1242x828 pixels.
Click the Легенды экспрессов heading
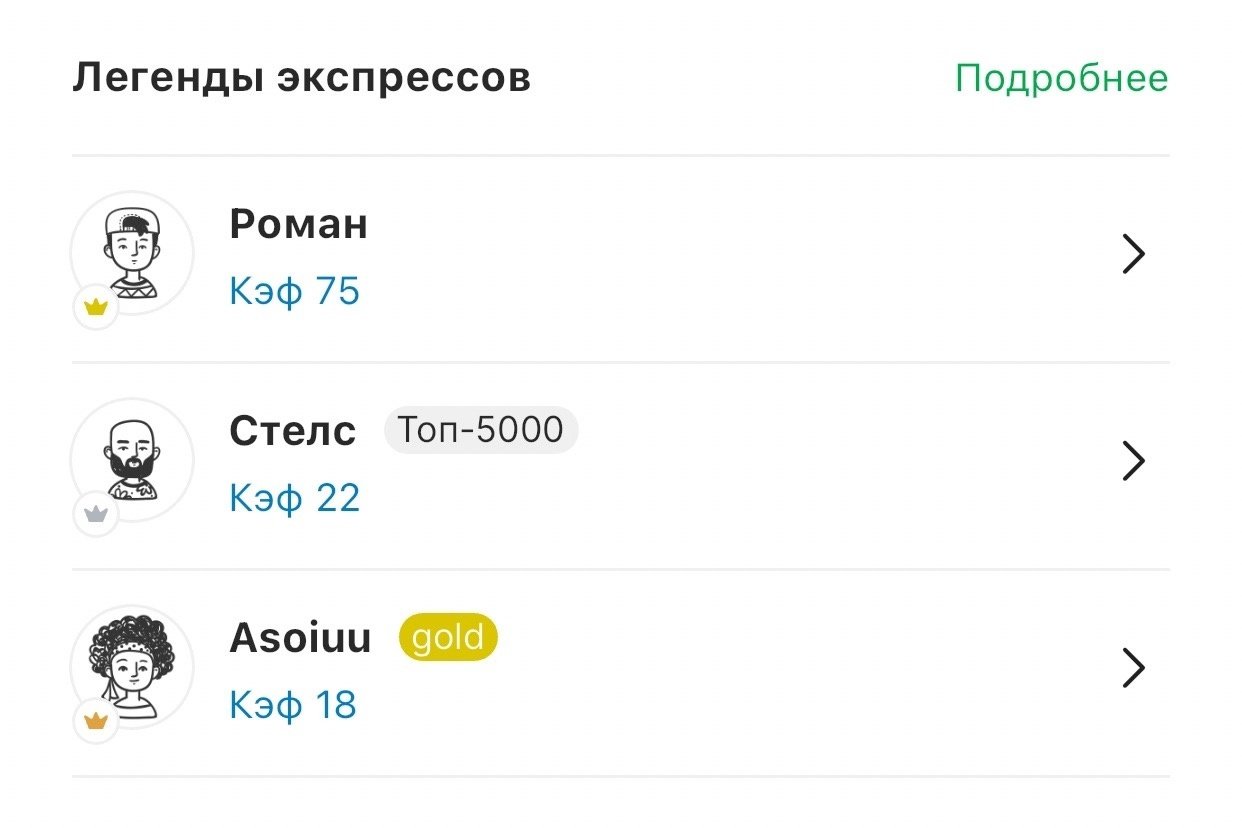301,78
